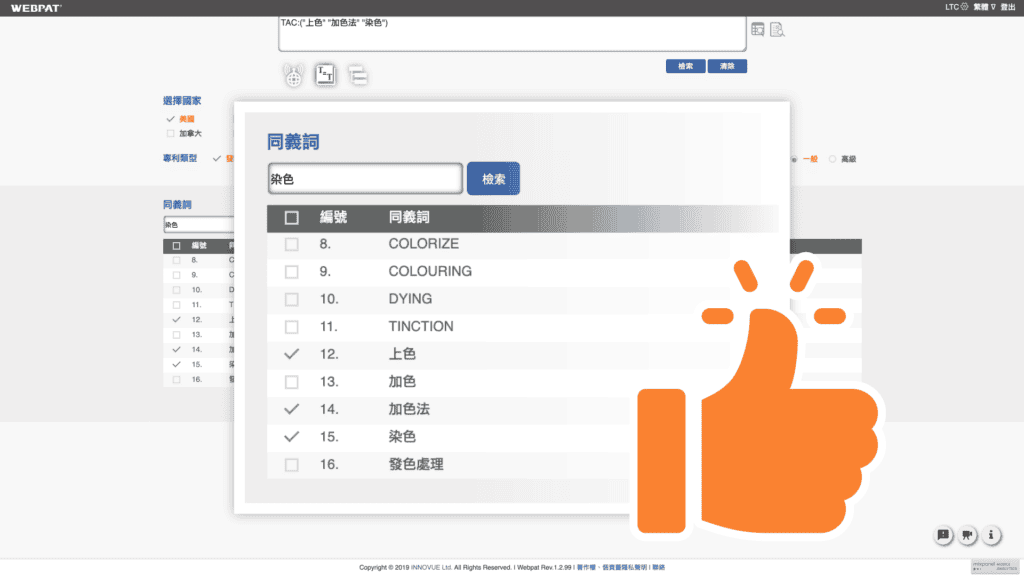Select the globe search mode icon
The width and height of the screenshot is (1024, 576).
point(292,74)
